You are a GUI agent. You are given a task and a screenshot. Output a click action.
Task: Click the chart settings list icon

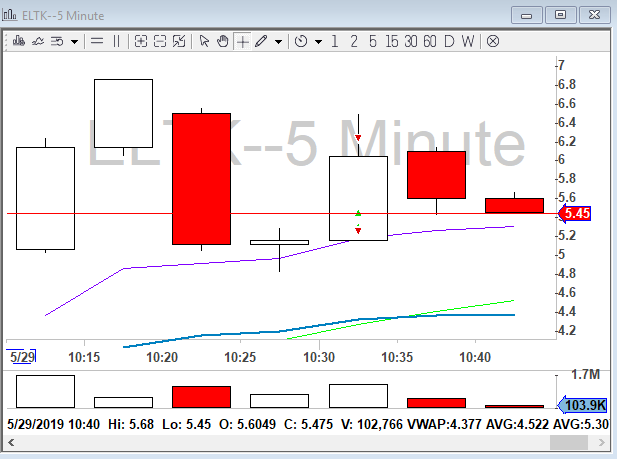[x=57, y=41]
